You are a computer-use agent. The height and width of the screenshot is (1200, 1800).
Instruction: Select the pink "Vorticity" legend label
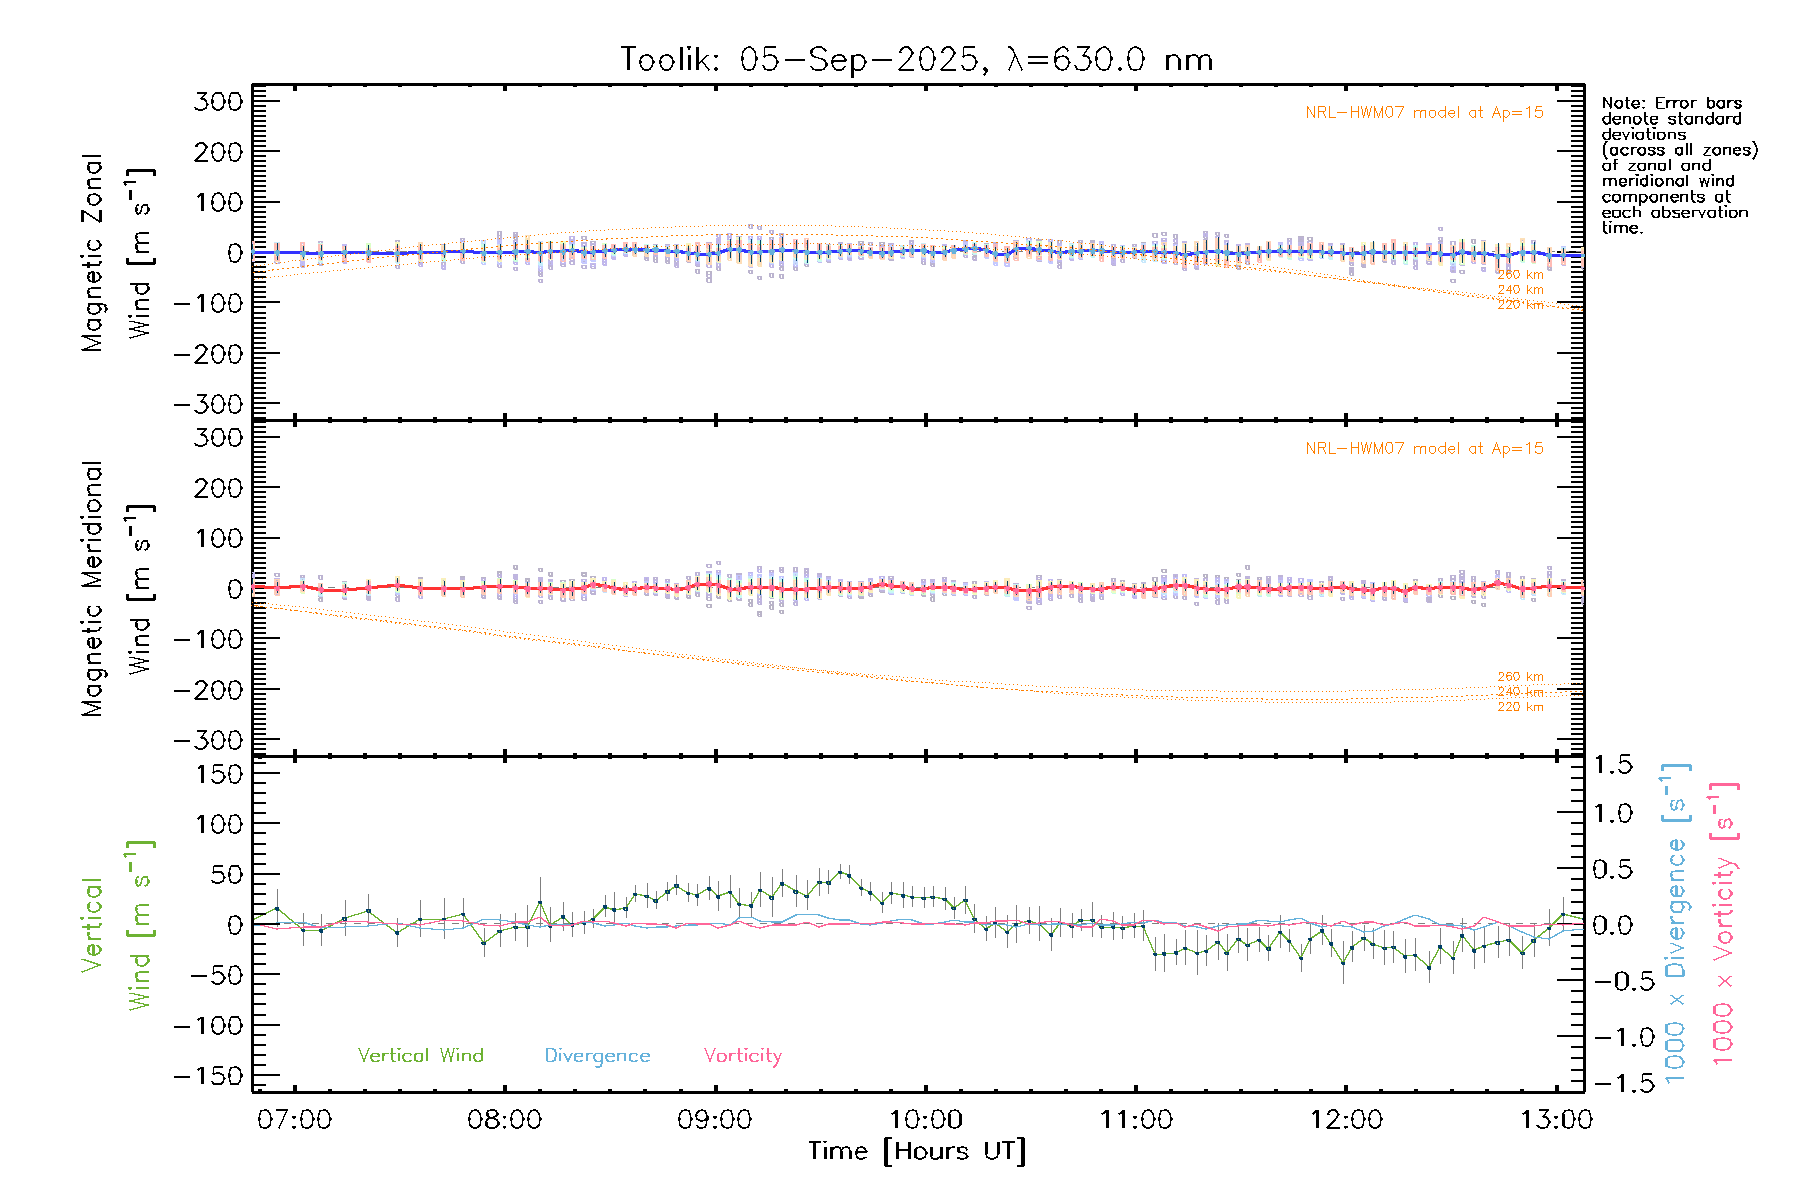point(742,1055)
